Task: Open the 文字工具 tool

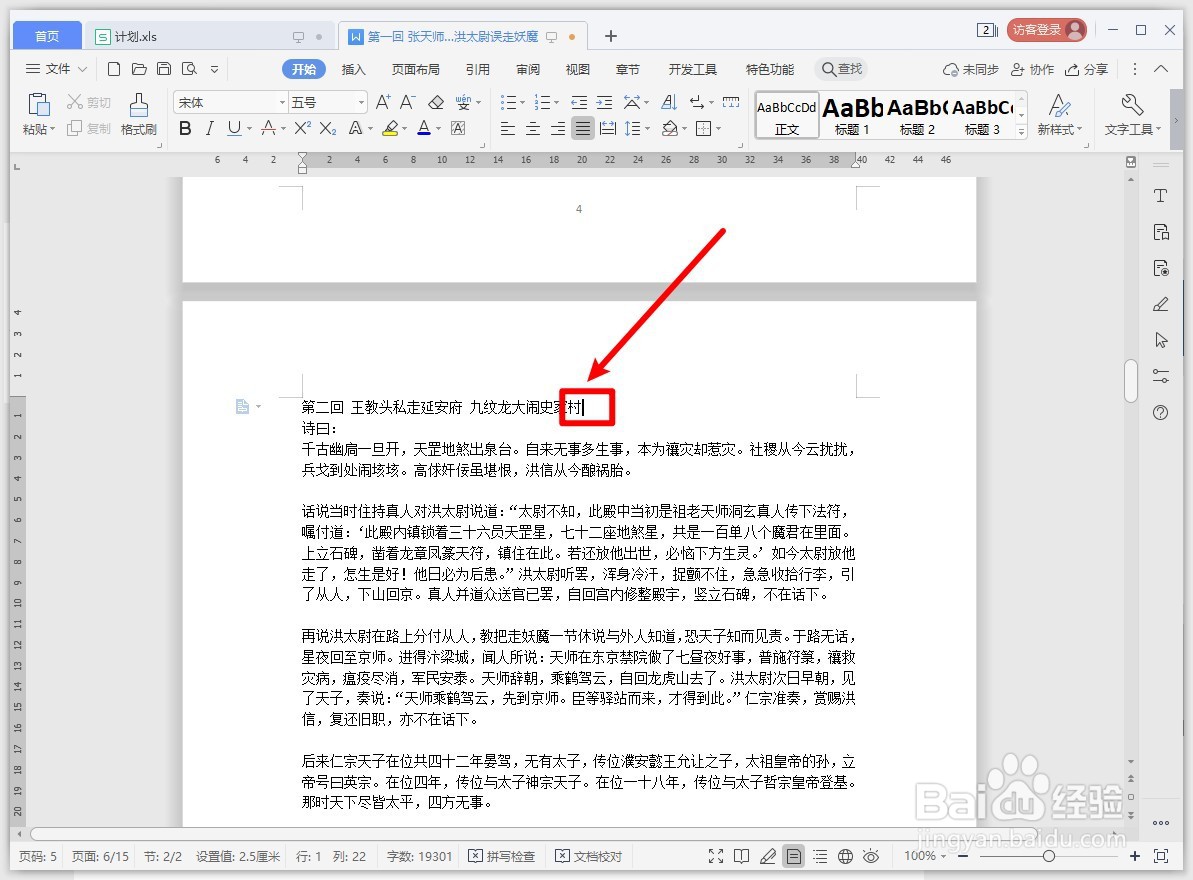Action: coord(1132,115)
